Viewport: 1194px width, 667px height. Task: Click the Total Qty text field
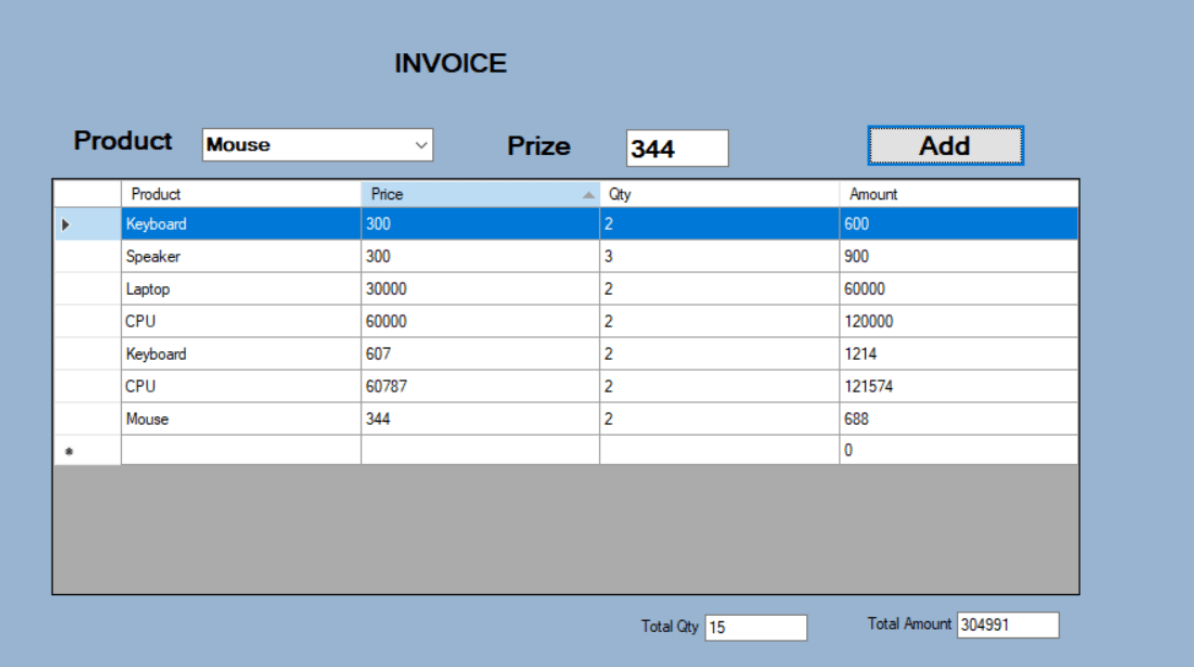tap(755, 628)
